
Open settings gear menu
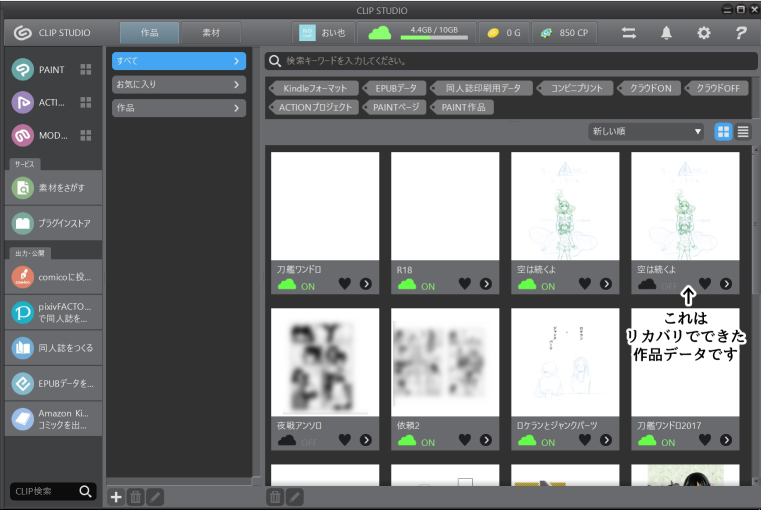(x=704, y=33)
